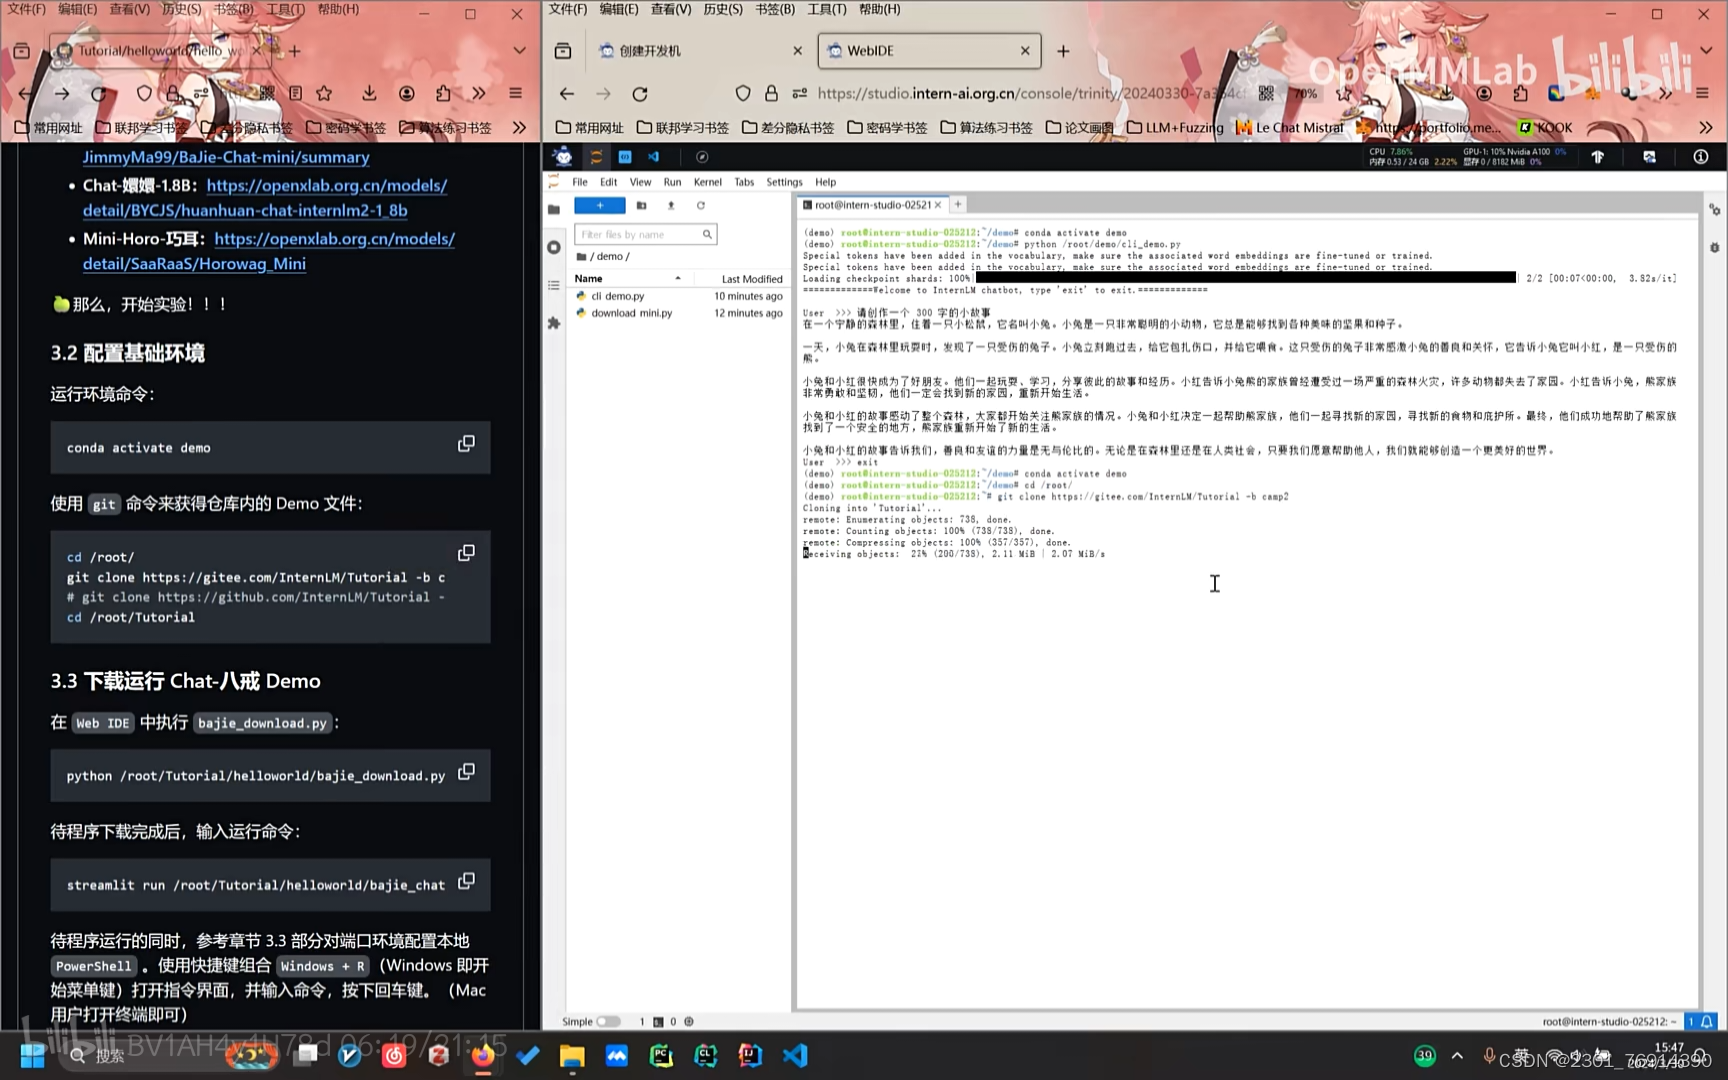Open Firefox from the Windows taskbar
The width and height of the screenshot is (1728, 1080).
483,1055
